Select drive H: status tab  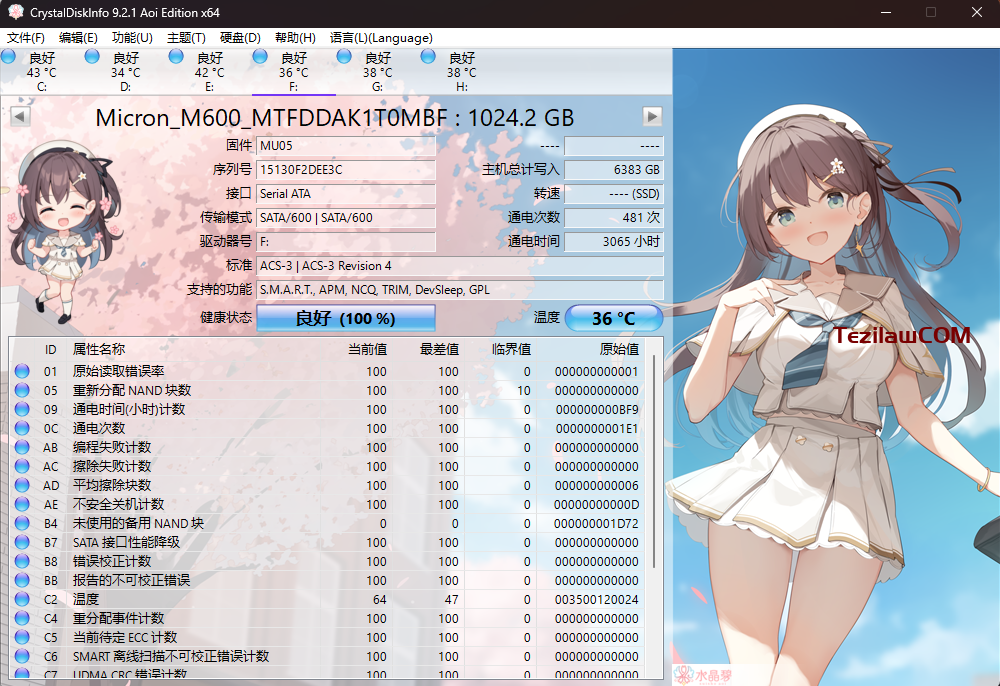click(462, 71)
